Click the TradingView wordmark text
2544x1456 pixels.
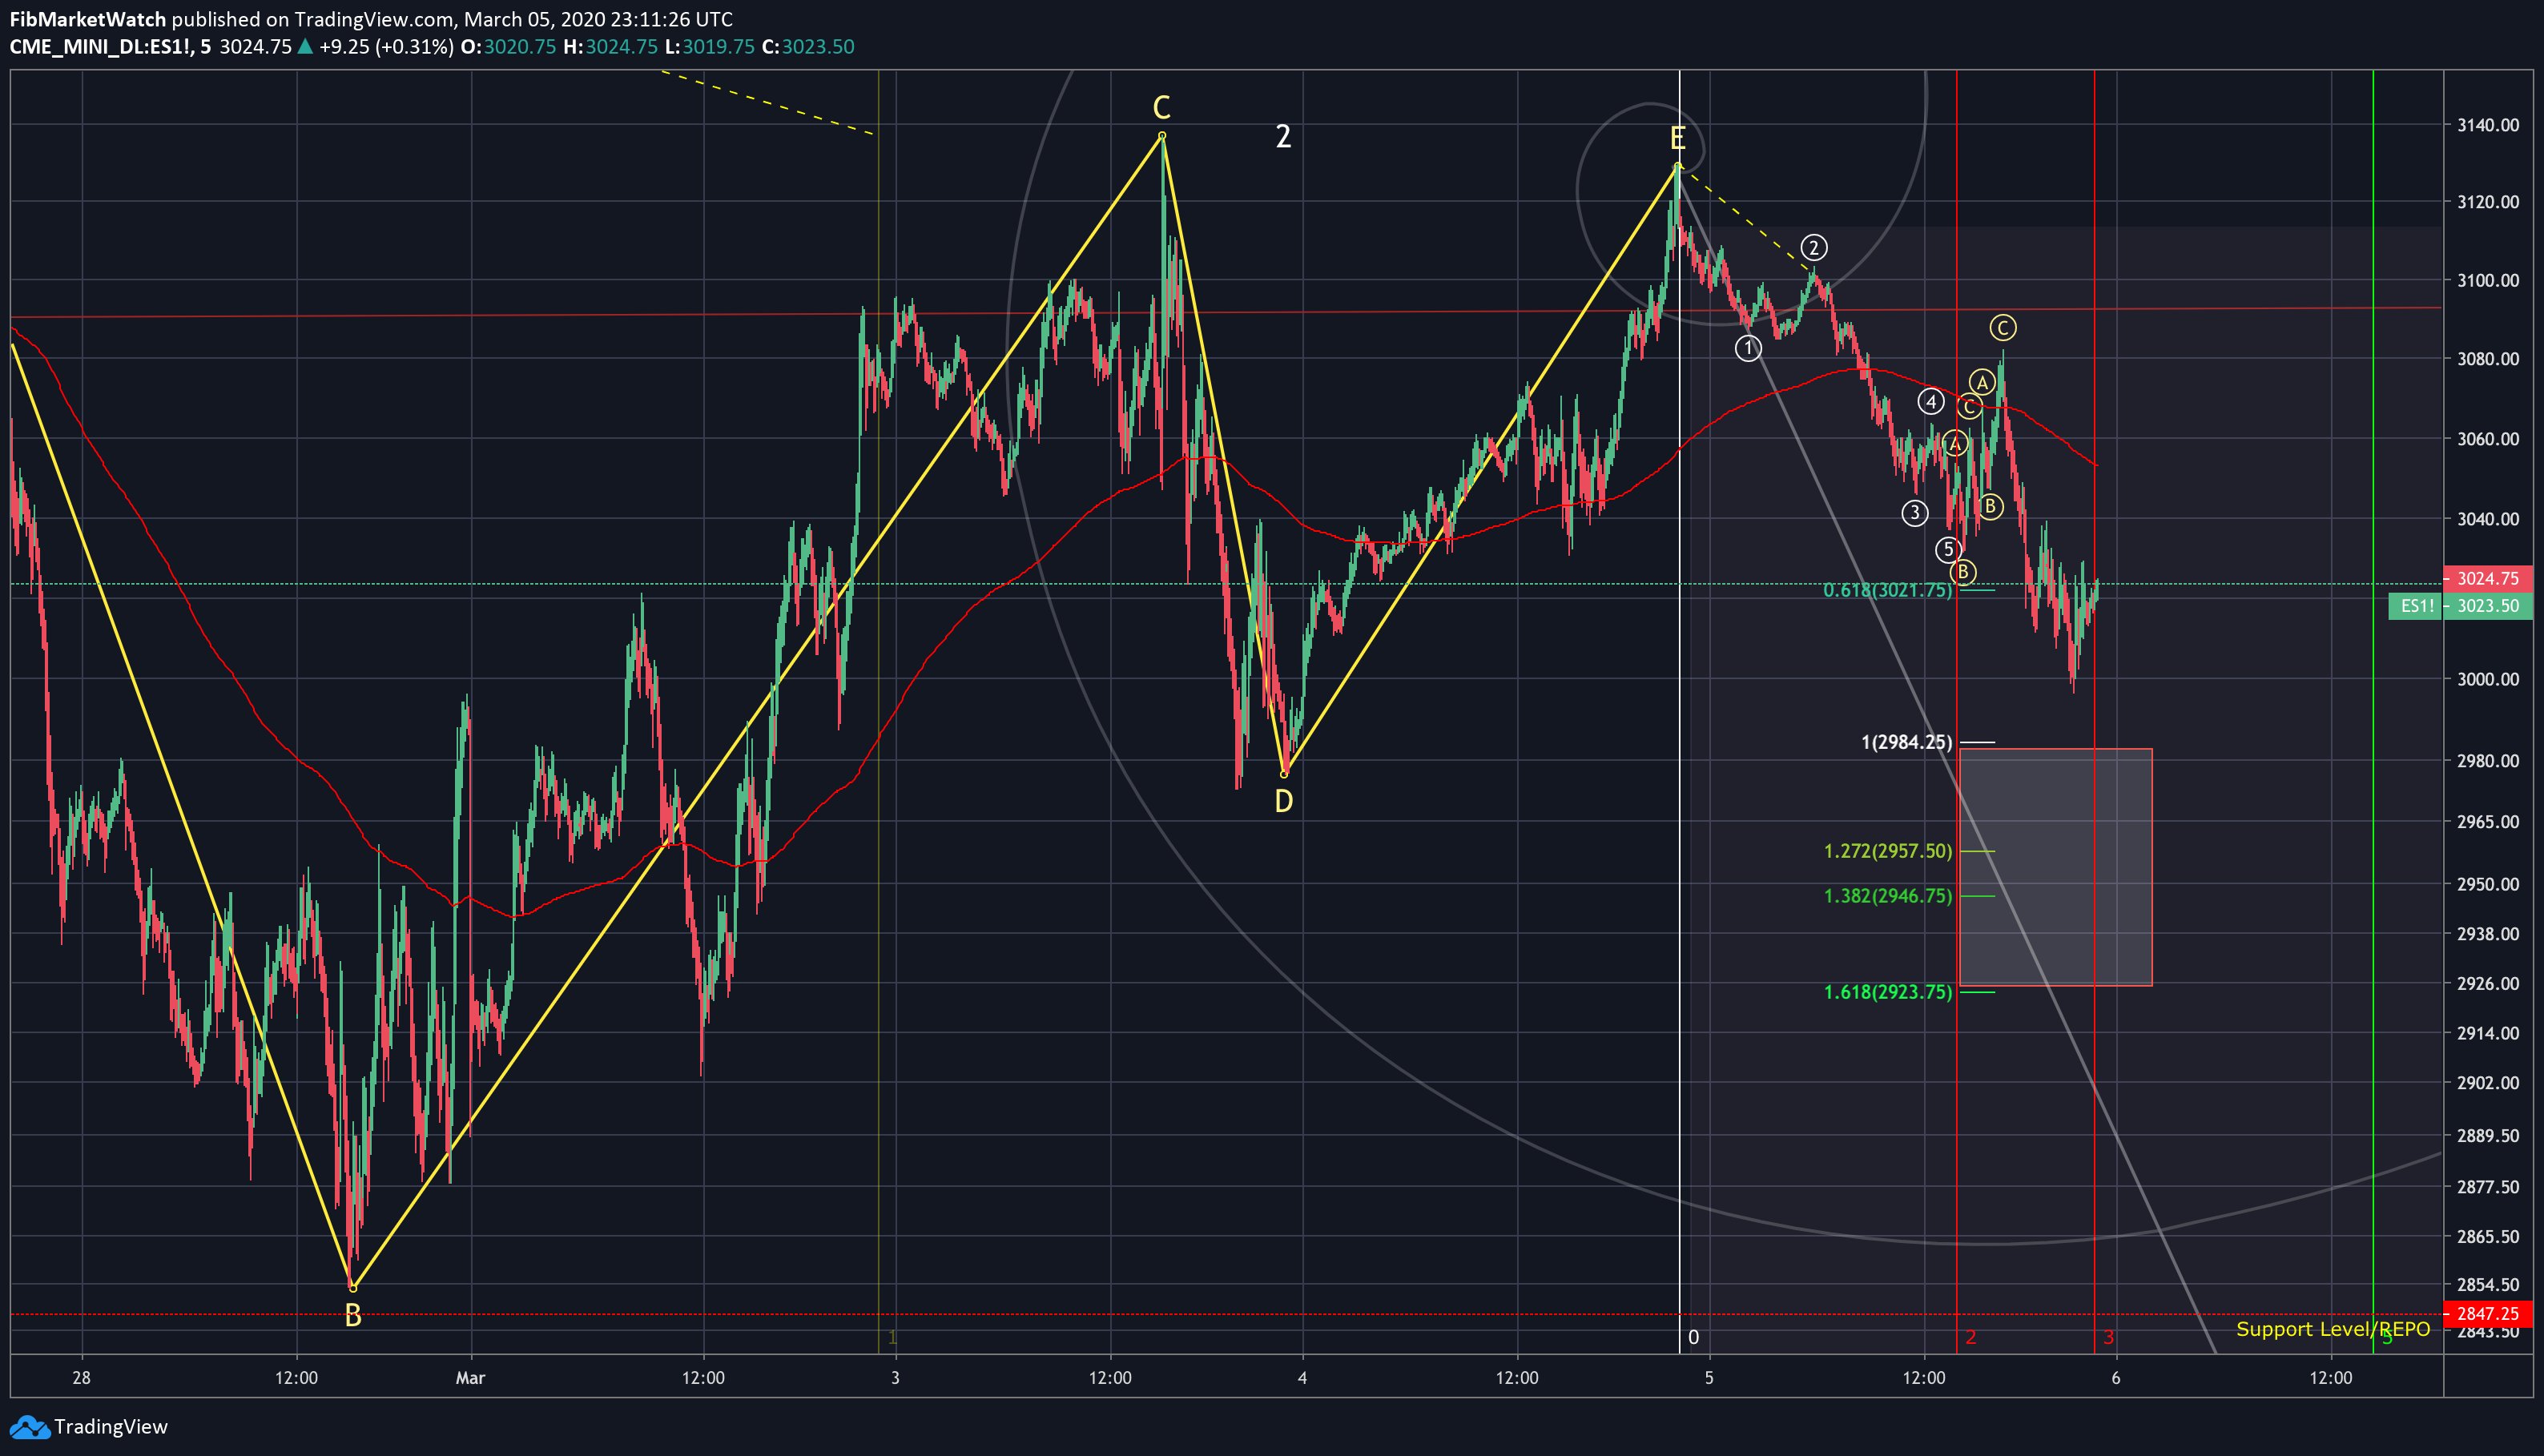(111, 1427)
